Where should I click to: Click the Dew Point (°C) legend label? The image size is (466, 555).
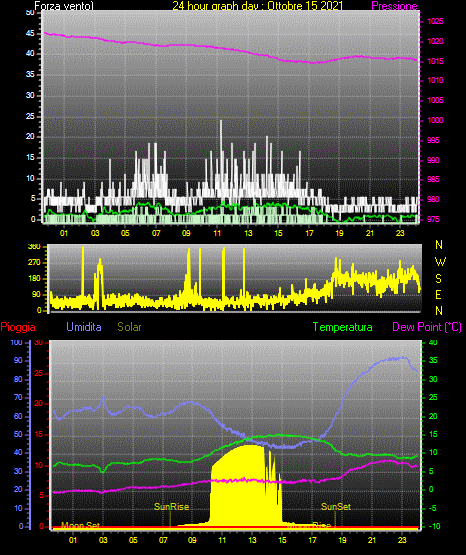[427, 327]
